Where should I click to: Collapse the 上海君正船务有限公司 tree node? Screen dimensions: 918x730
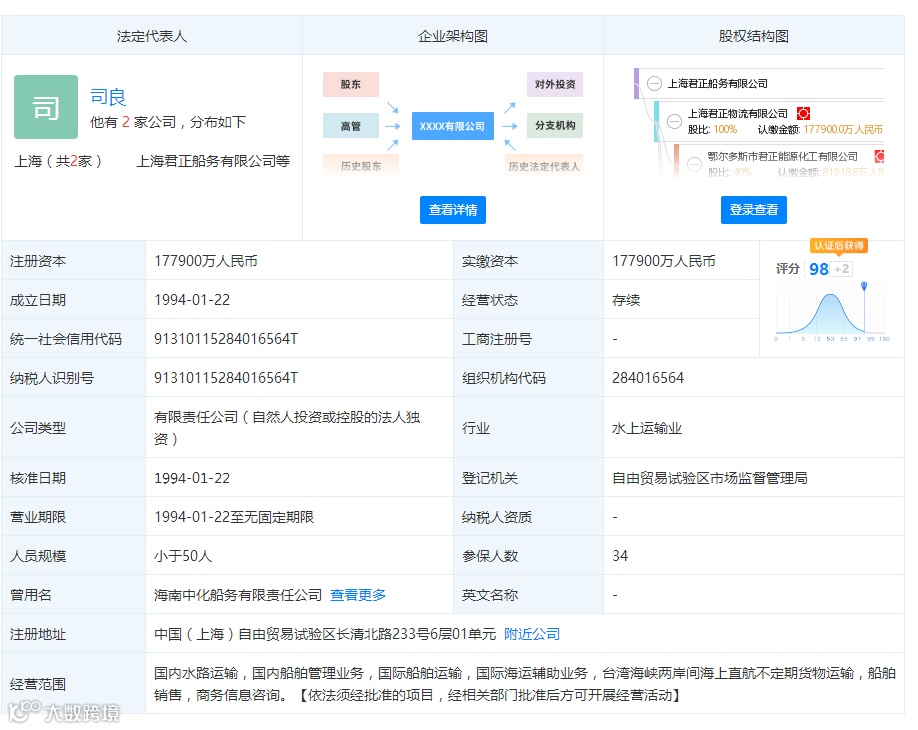[654, 84]
